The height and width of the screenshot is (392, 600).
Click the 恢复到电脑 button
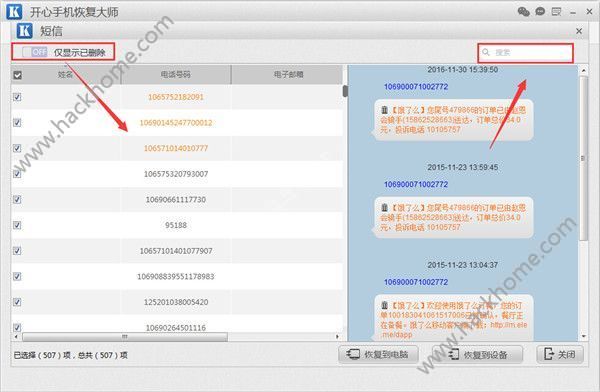(378, 354)
